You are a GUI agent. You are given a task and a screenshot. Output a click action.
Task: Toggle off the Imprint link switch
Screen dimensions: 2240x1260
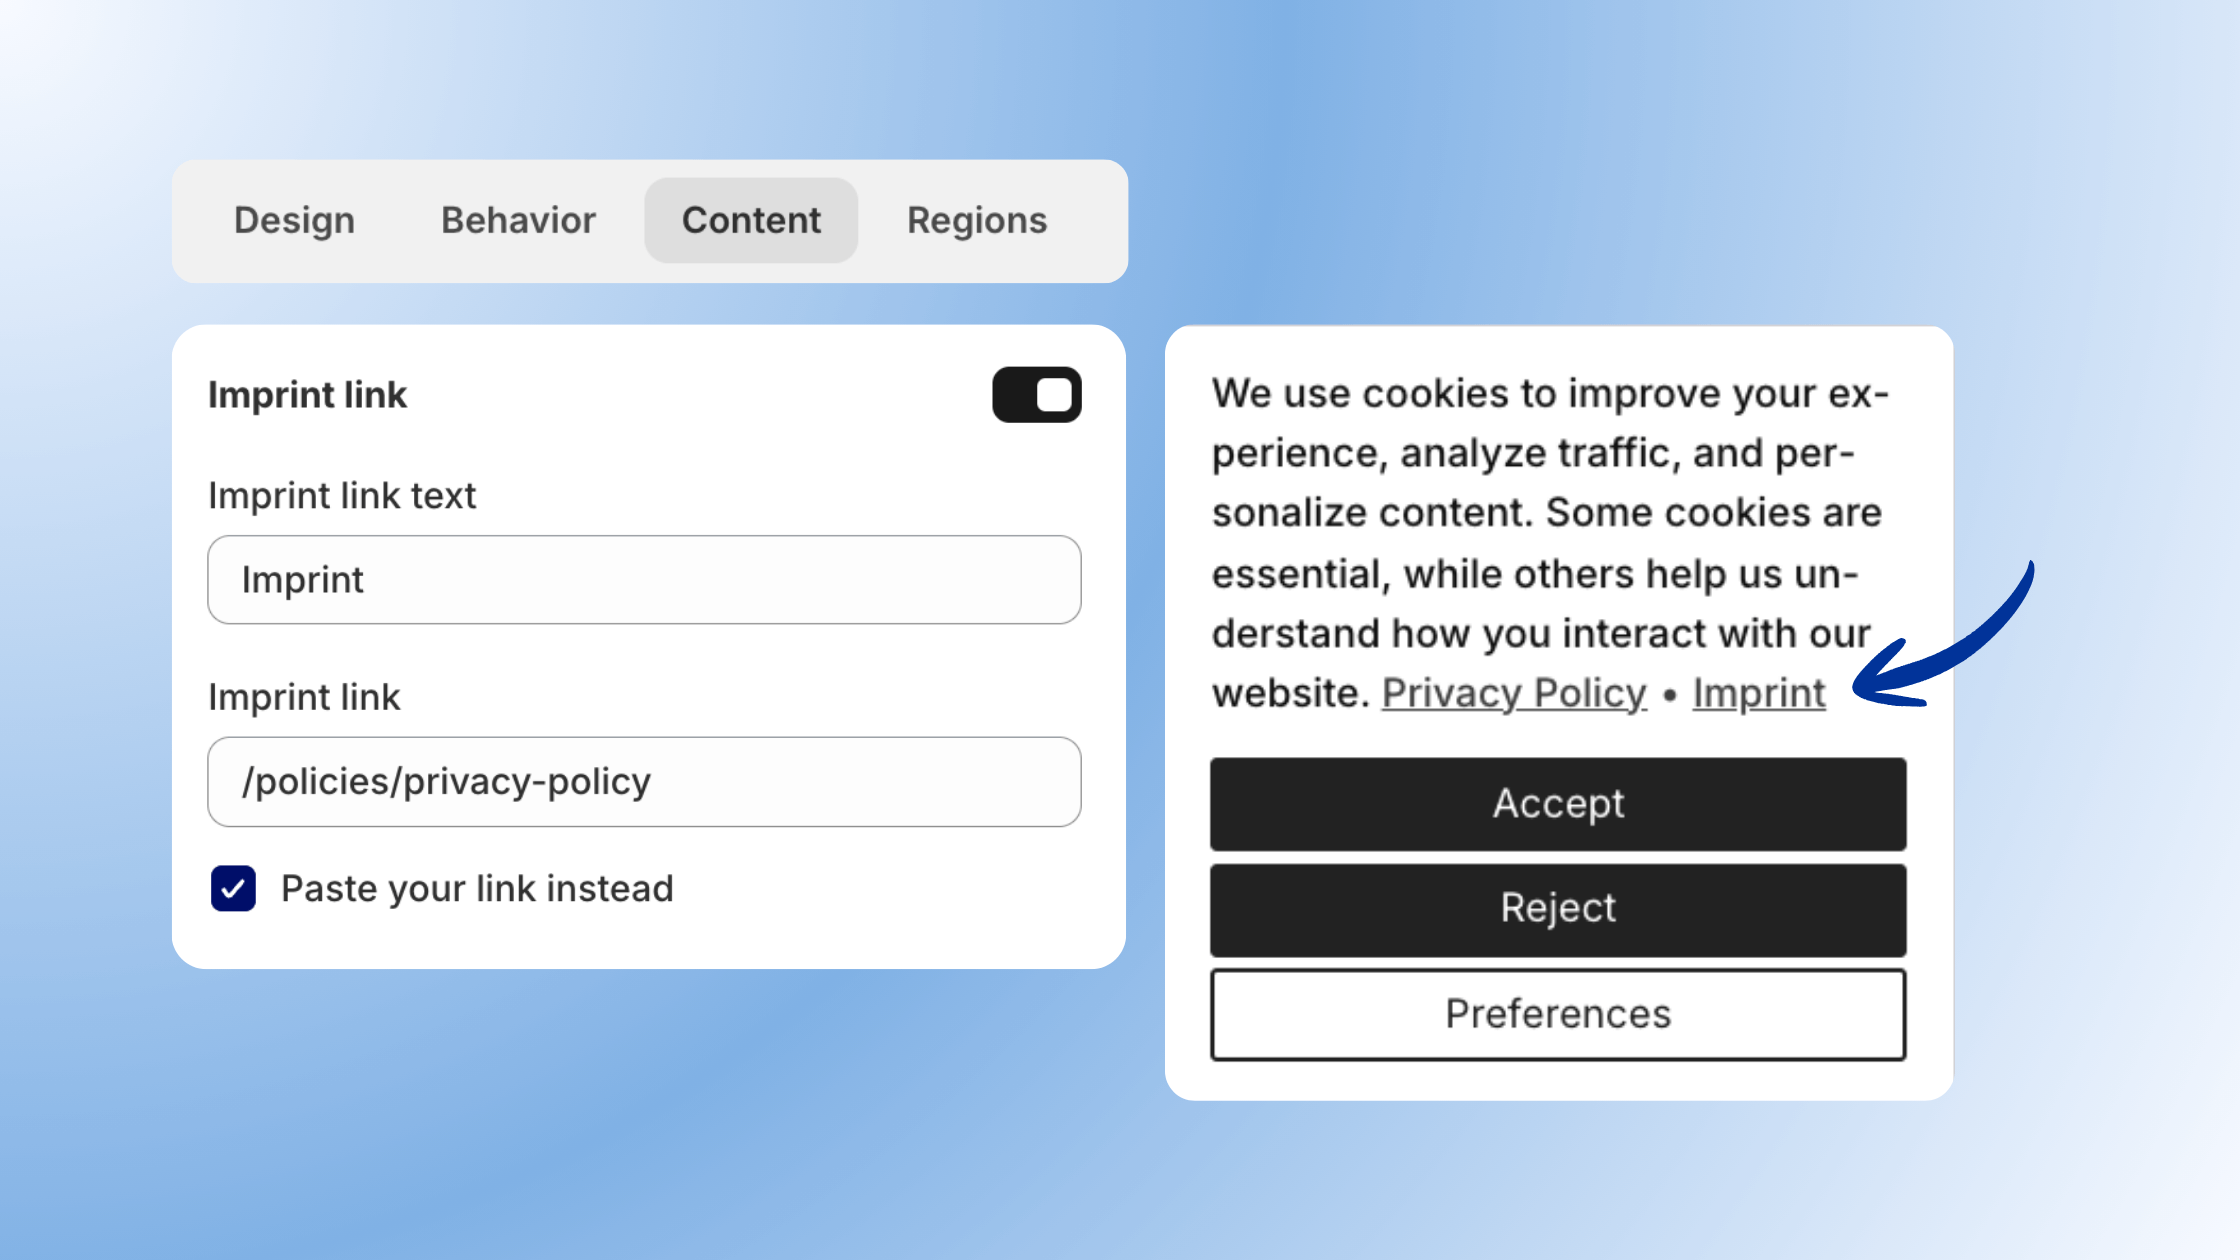(x=1036, y=395)
